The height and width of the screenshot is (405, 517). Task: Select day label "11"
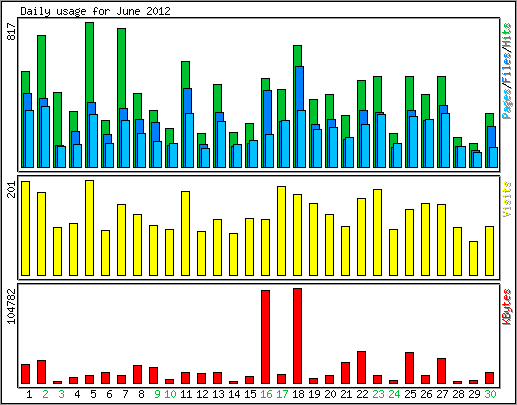pos(186,394)
